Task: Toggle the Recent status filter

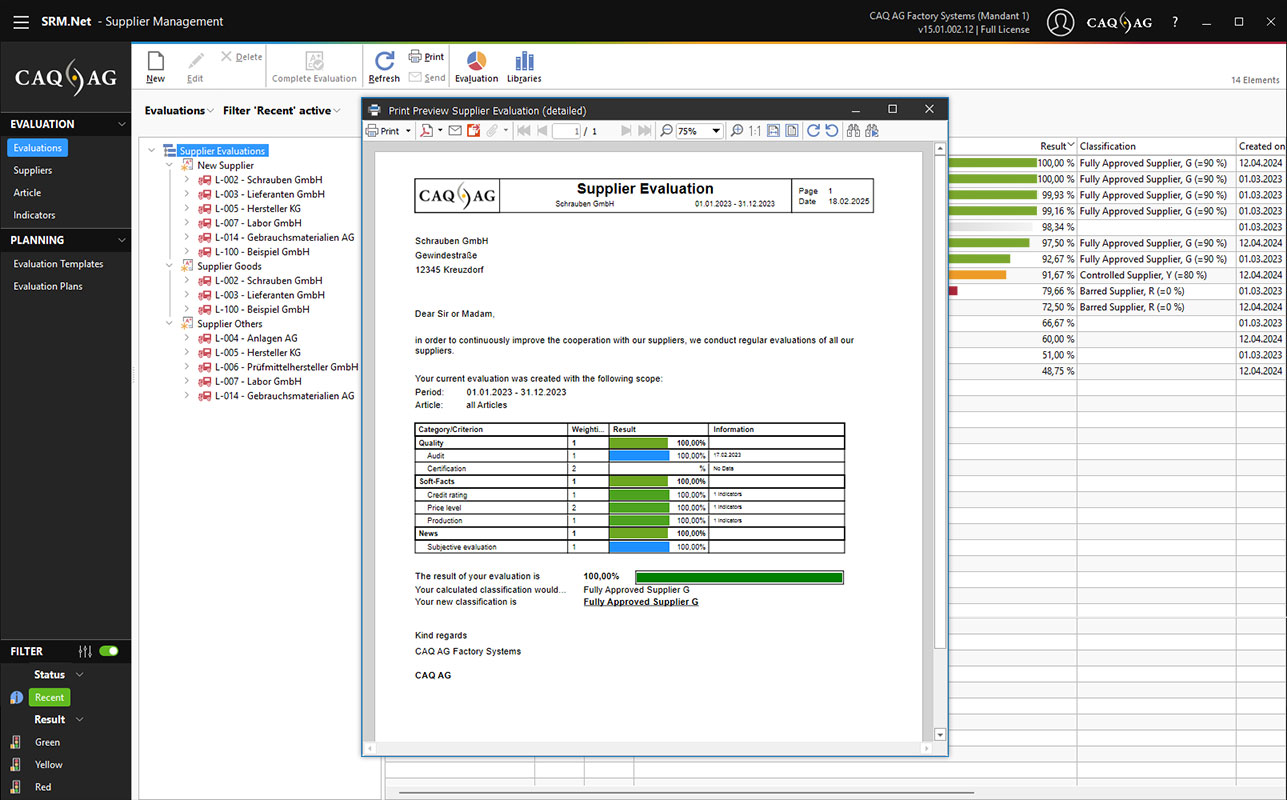Action: pyautogui.click(x=49, y=698)
